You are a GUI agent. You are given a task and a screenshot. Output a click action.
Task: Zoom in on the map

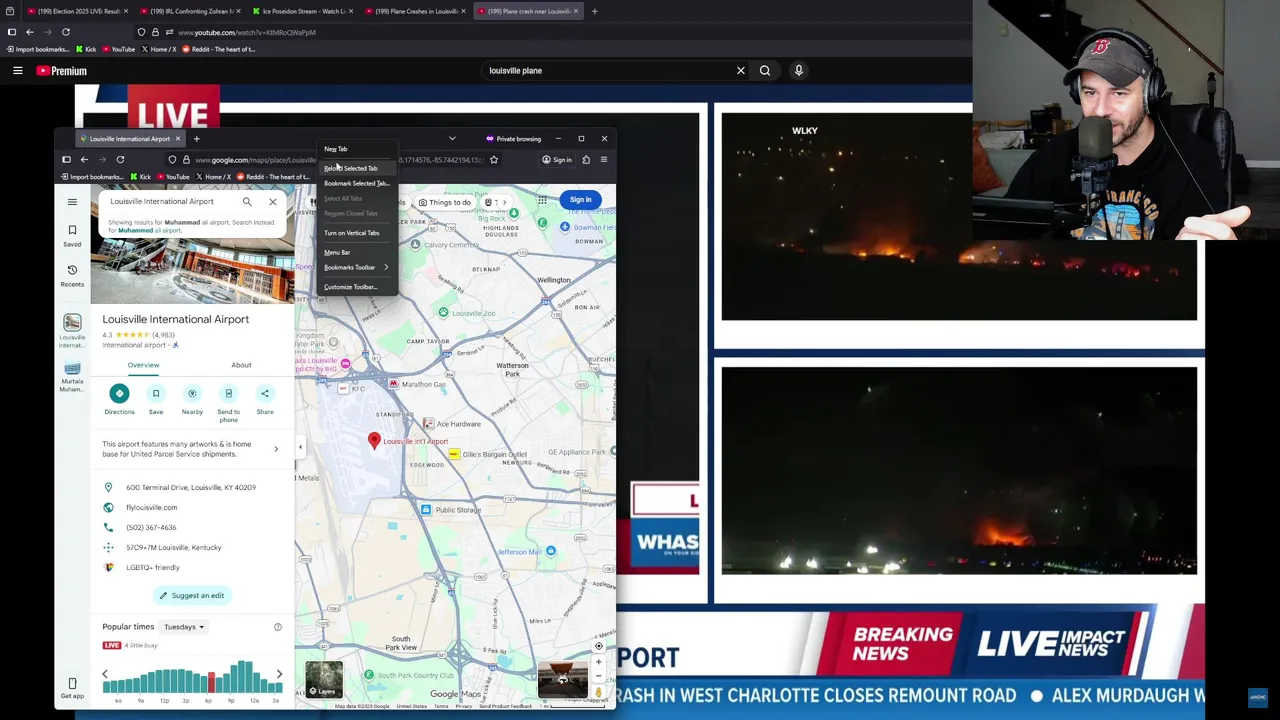pos(599,662)
